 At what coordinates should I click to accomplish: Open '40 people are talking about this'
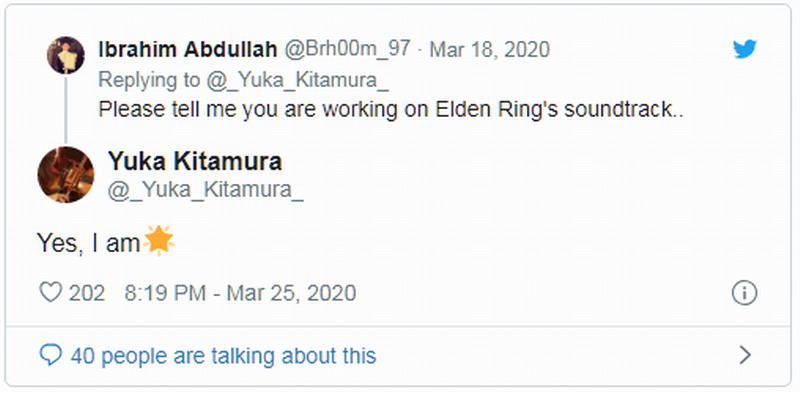tap(223, 355)
